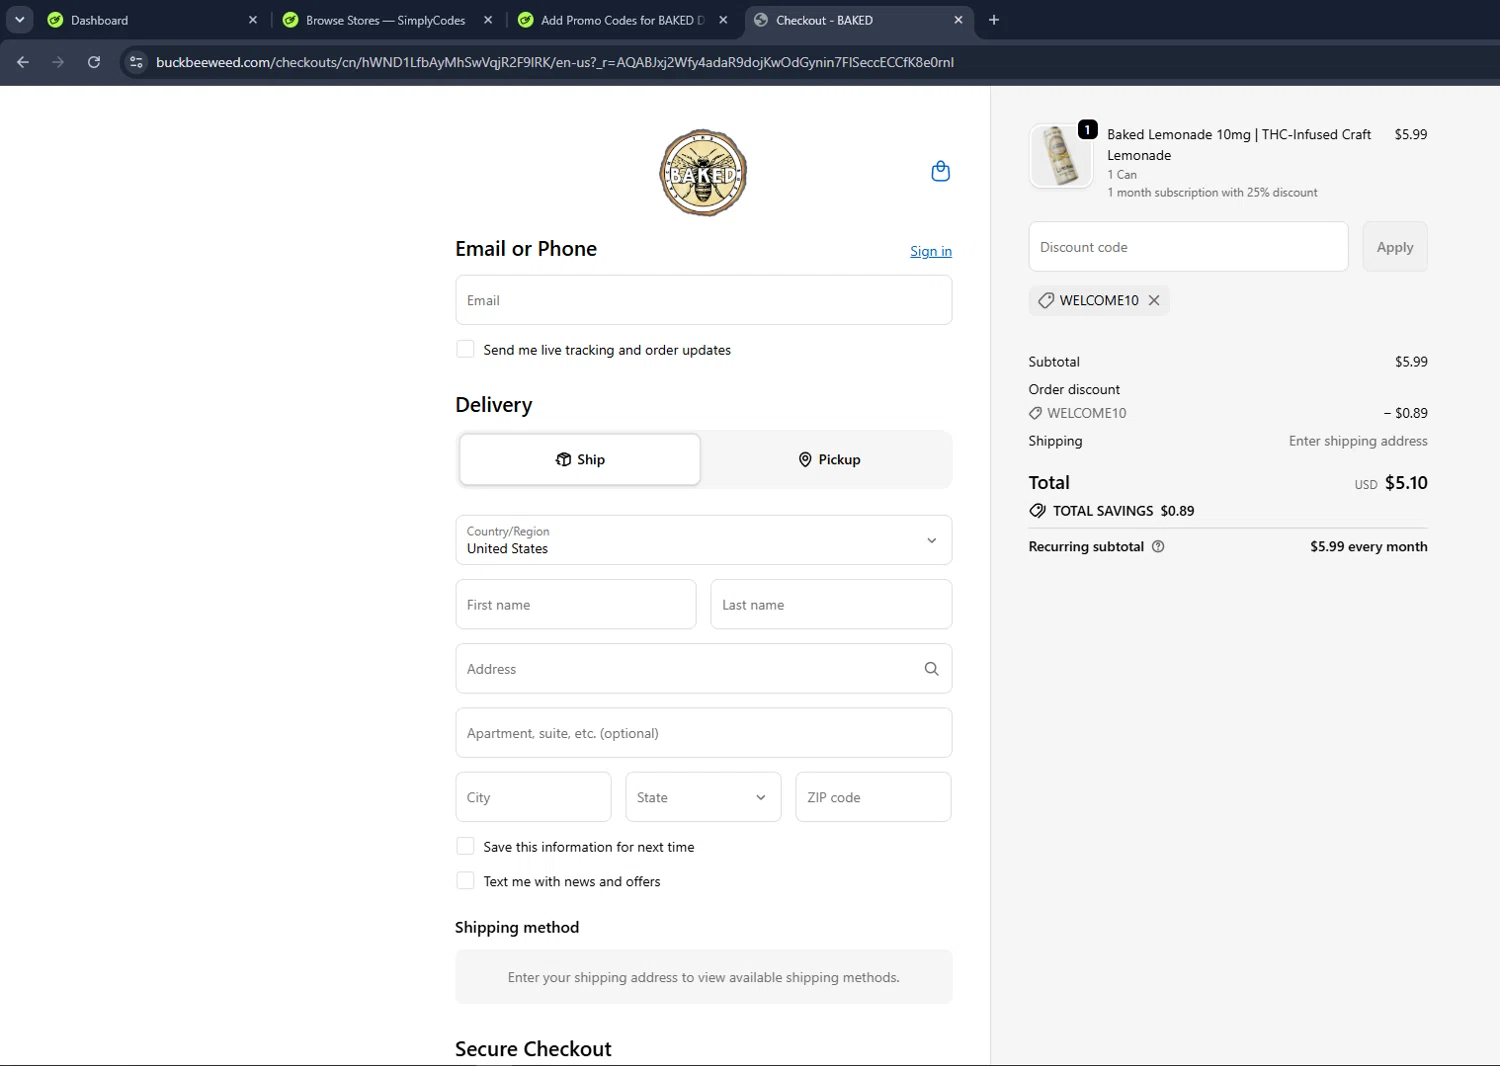Remove the WELCOME10 discount code
1500x1066 pixels.
pyautogui.click(x=1154, y=300)
